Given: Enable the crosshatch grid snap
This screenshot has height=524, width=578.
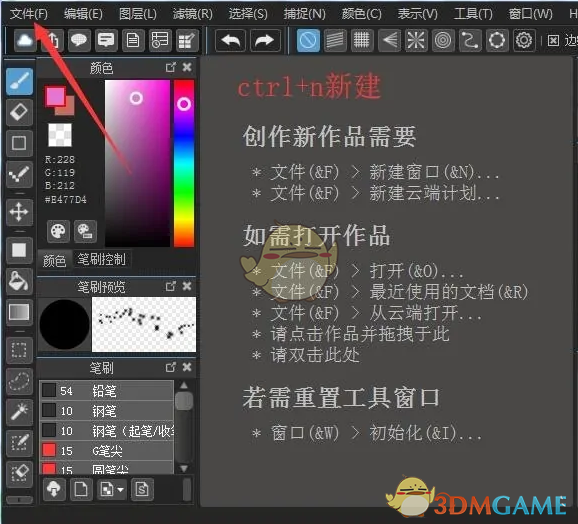Looking at the screenshot, I should pos(362,40).
